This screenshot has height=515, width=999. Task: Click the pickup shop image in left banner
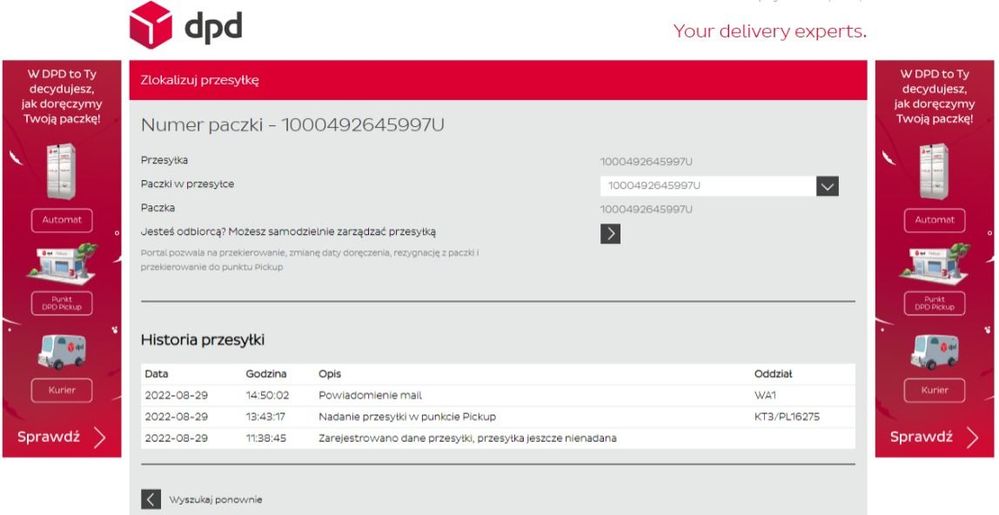click(x=62, y=264)
